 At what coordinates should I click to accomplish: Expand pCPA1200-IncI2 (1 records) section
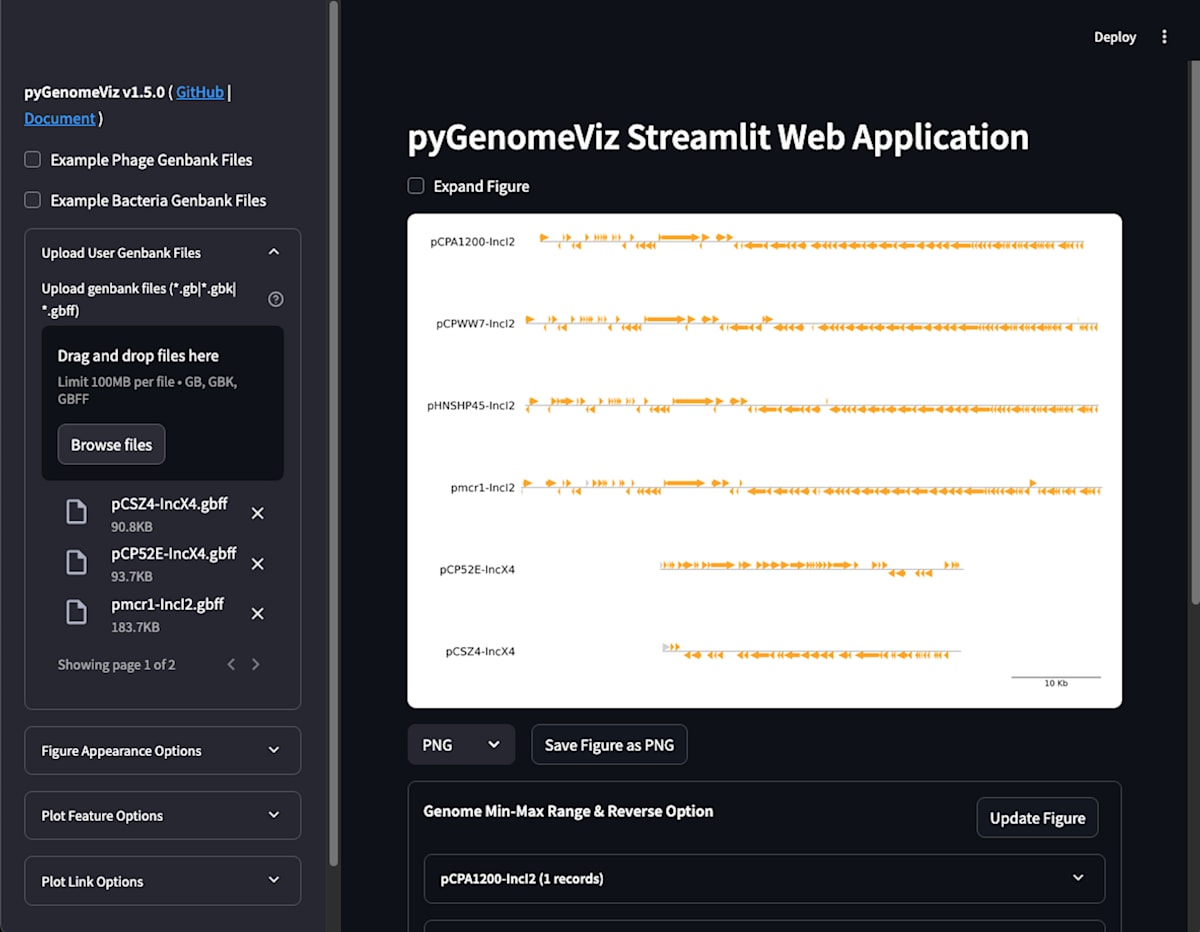click(764, 879)
